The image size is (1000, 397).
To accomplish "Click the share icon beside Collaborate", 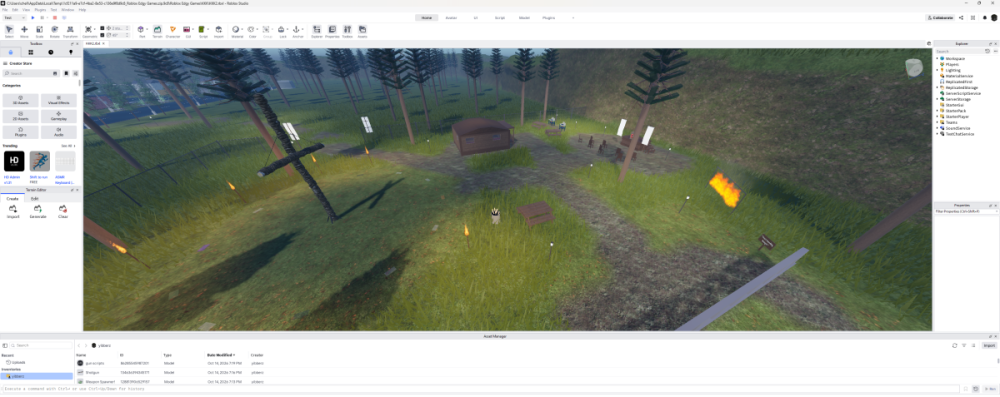I will point(962,18).
